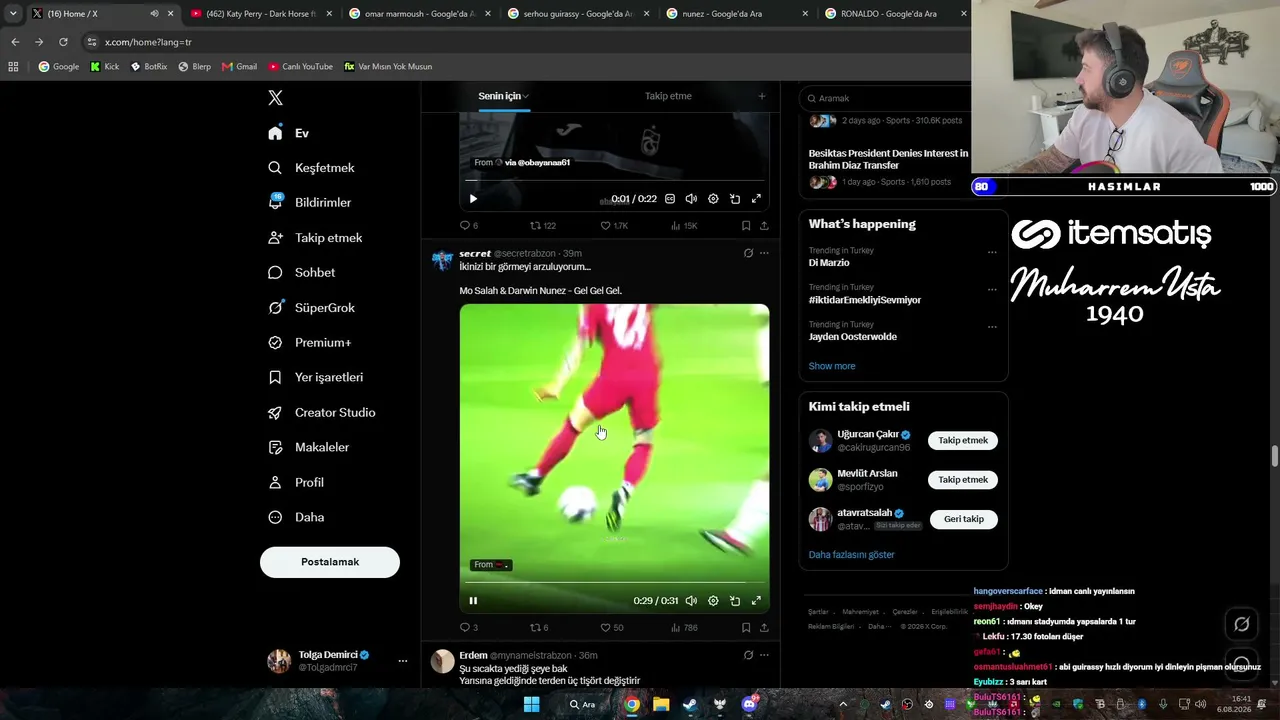This screenshot has width=1280, height=720.
Task: Open Salah Nunez video settings gear
Action: point(713,601)
